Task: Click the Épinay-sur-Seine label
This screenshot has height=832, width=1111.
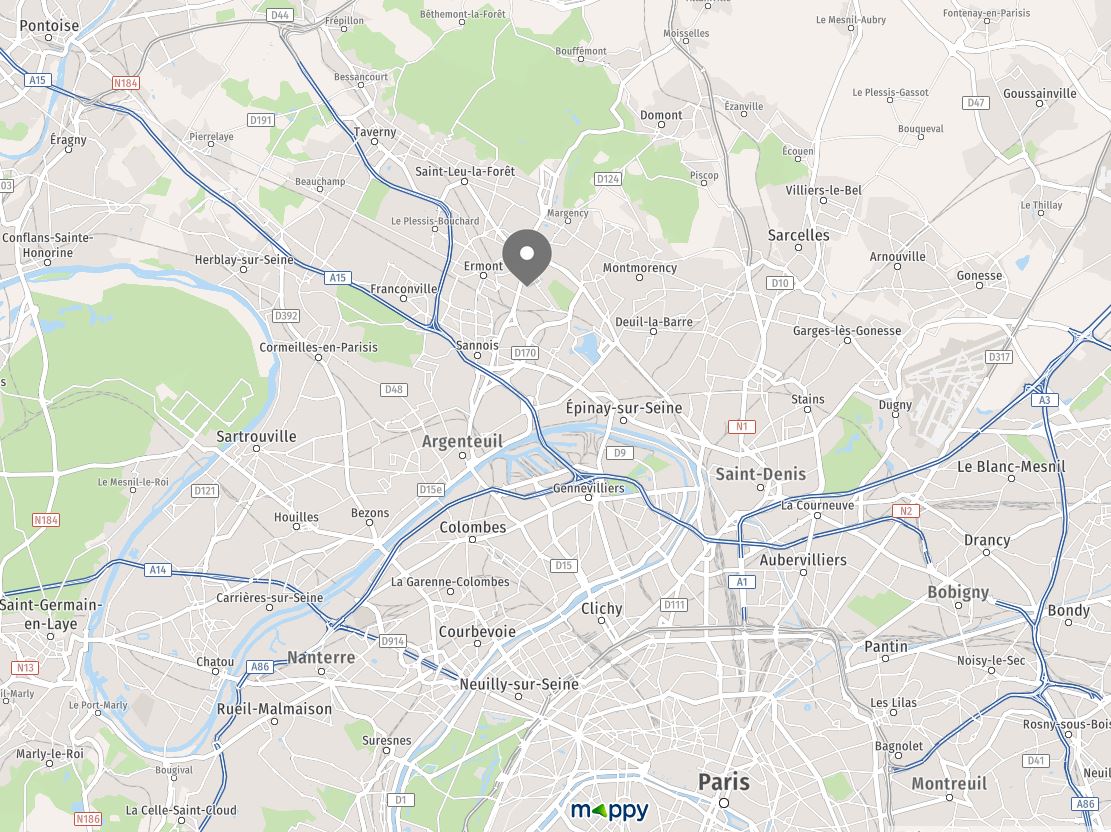Action: coord(624,407)
